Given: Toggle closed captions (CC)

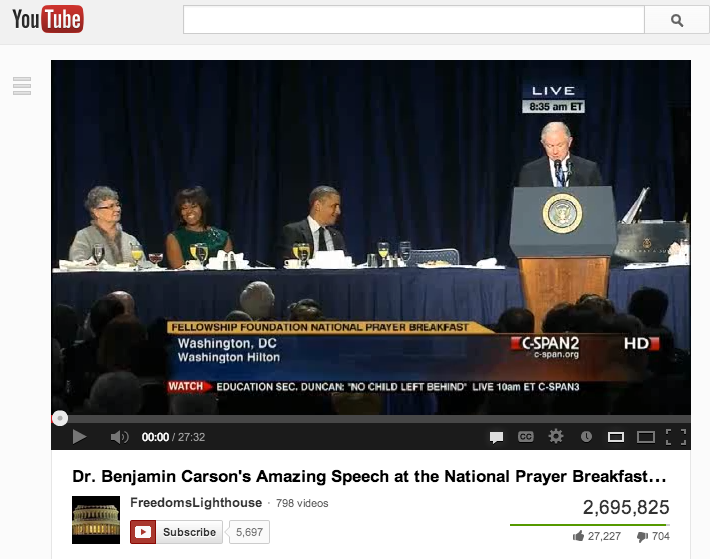Looking at the screenshot, I should (525, 437).
